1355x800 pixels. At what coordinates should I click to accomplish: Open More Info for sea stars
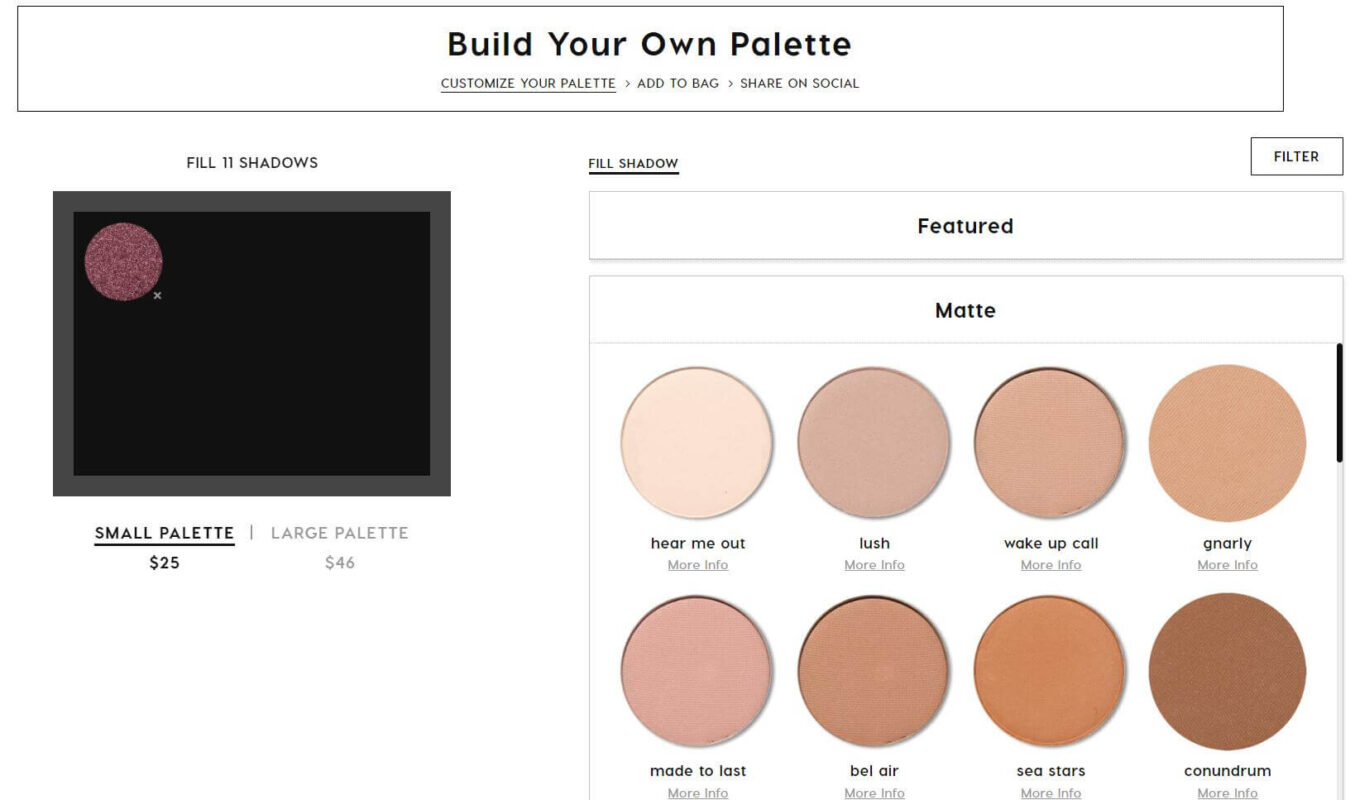(1051, 793)
